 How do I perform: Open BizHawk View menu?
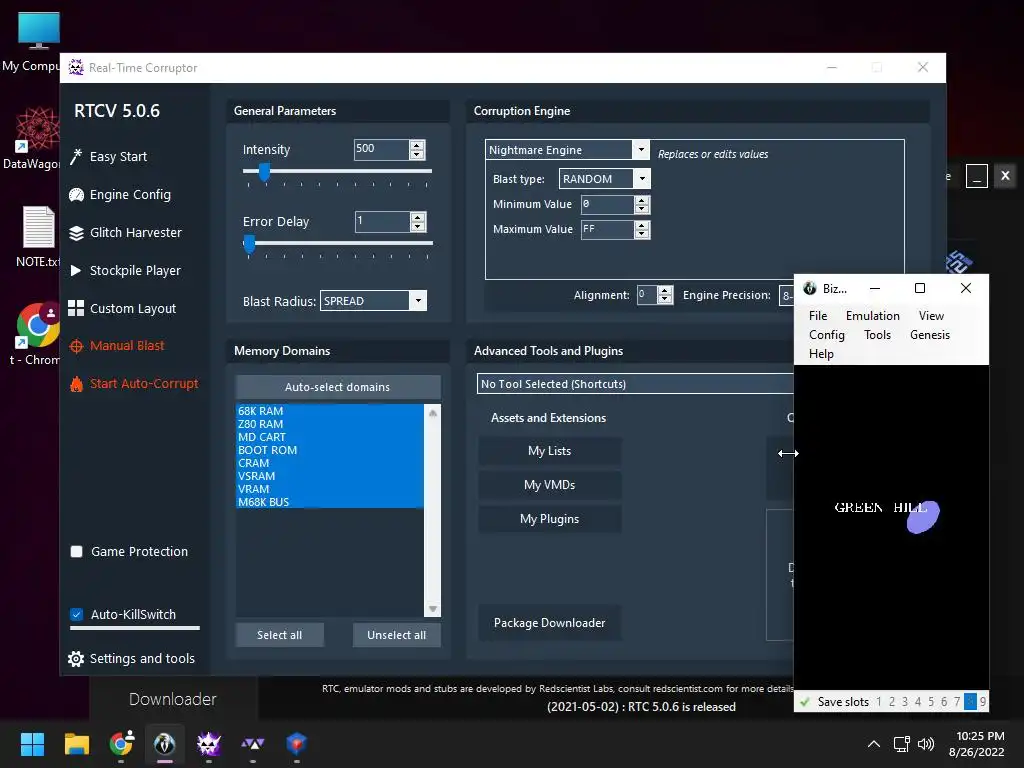click(x=931, y=316)
